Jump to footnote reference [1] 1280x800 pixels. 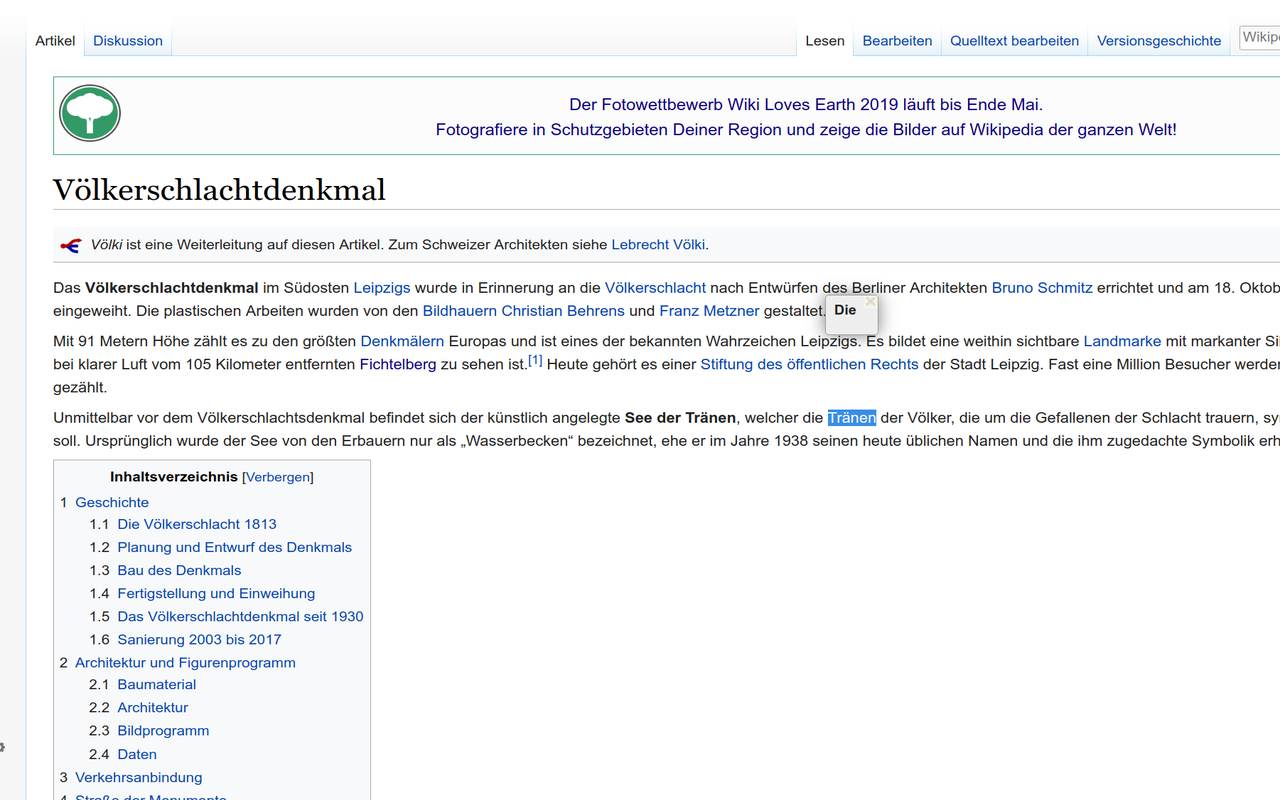coord(535,360)
